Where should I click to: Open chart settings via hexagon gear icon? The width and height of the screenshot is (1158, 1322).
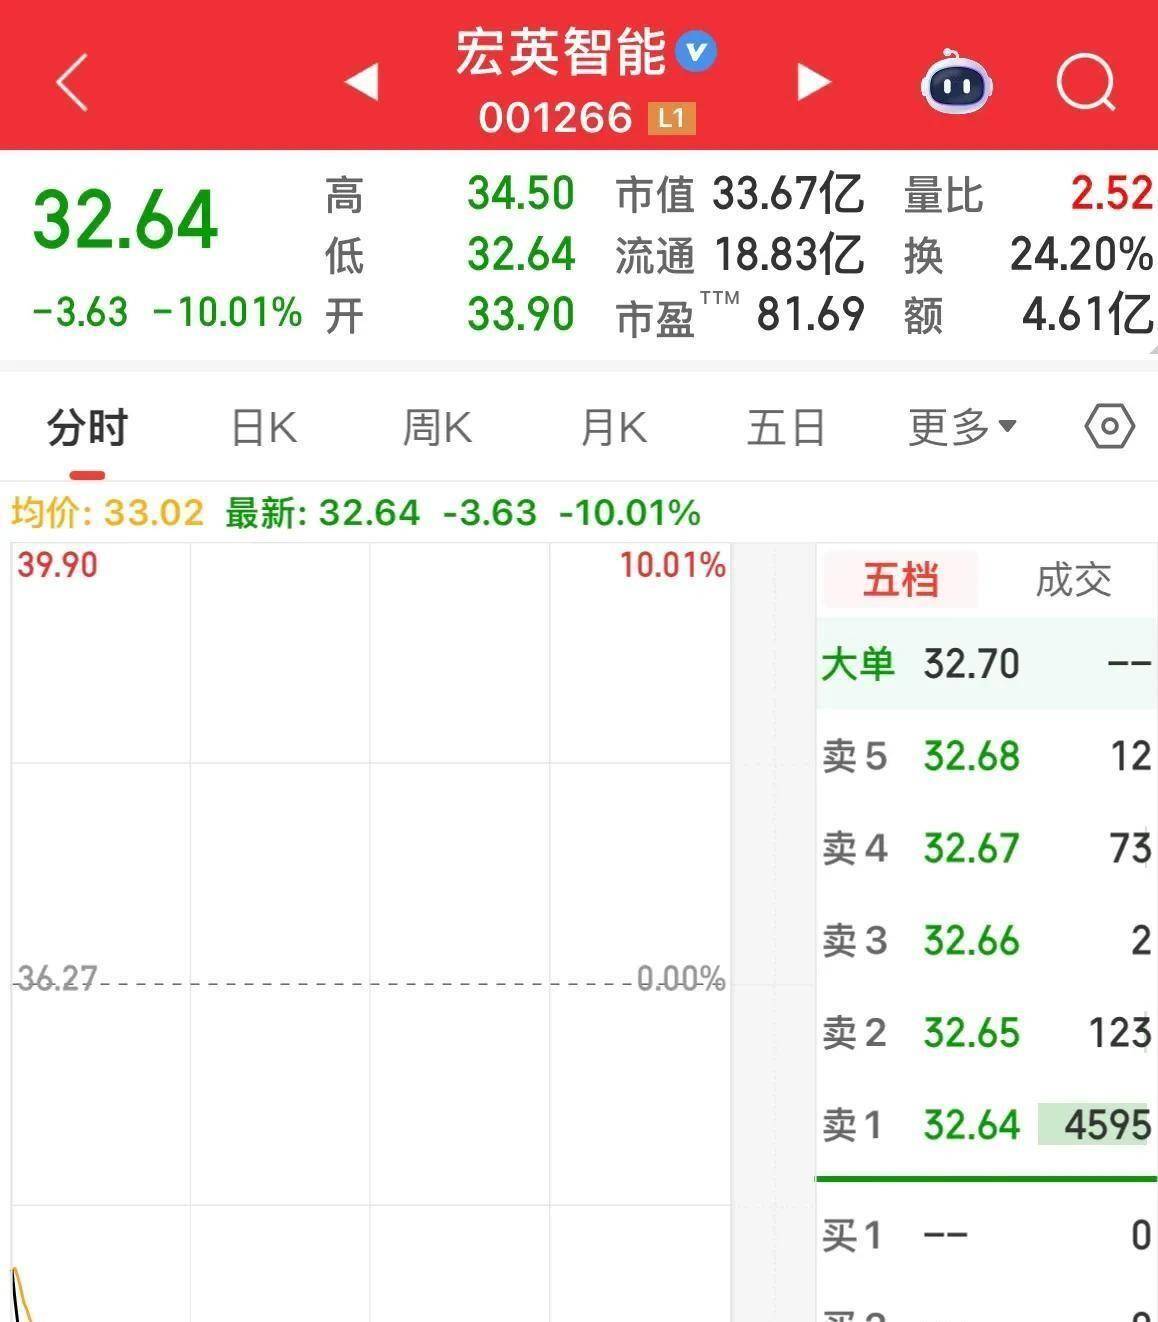(1110, 427)
